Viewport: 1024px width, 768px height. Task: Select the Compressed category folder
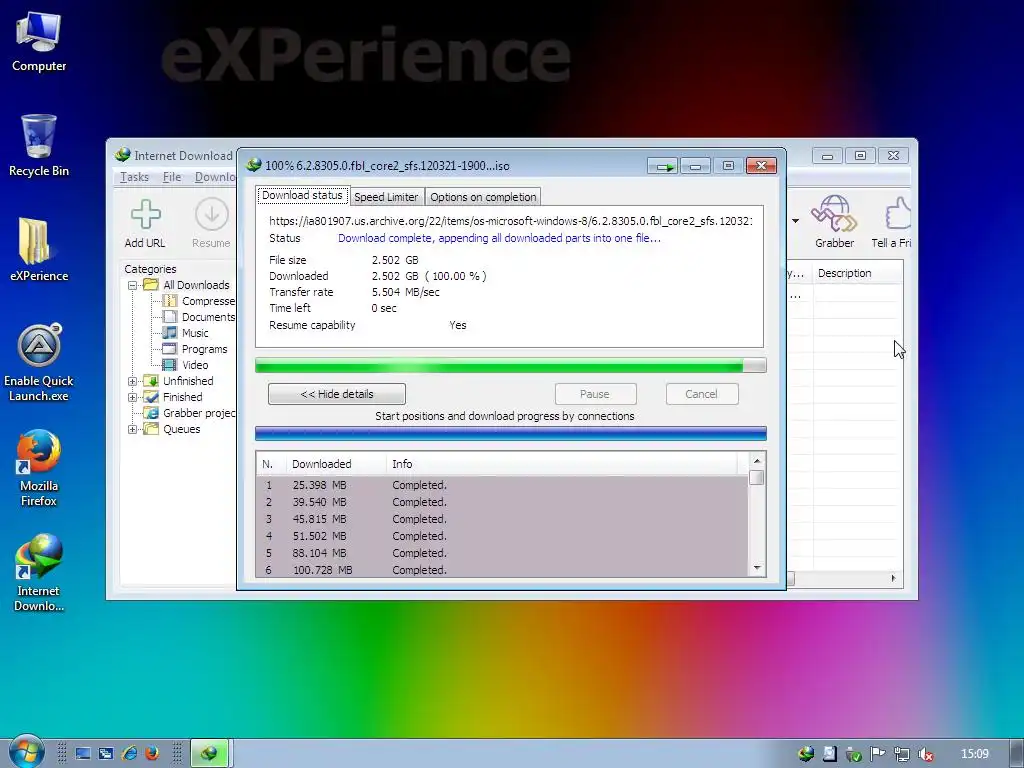tap(199, 301)
